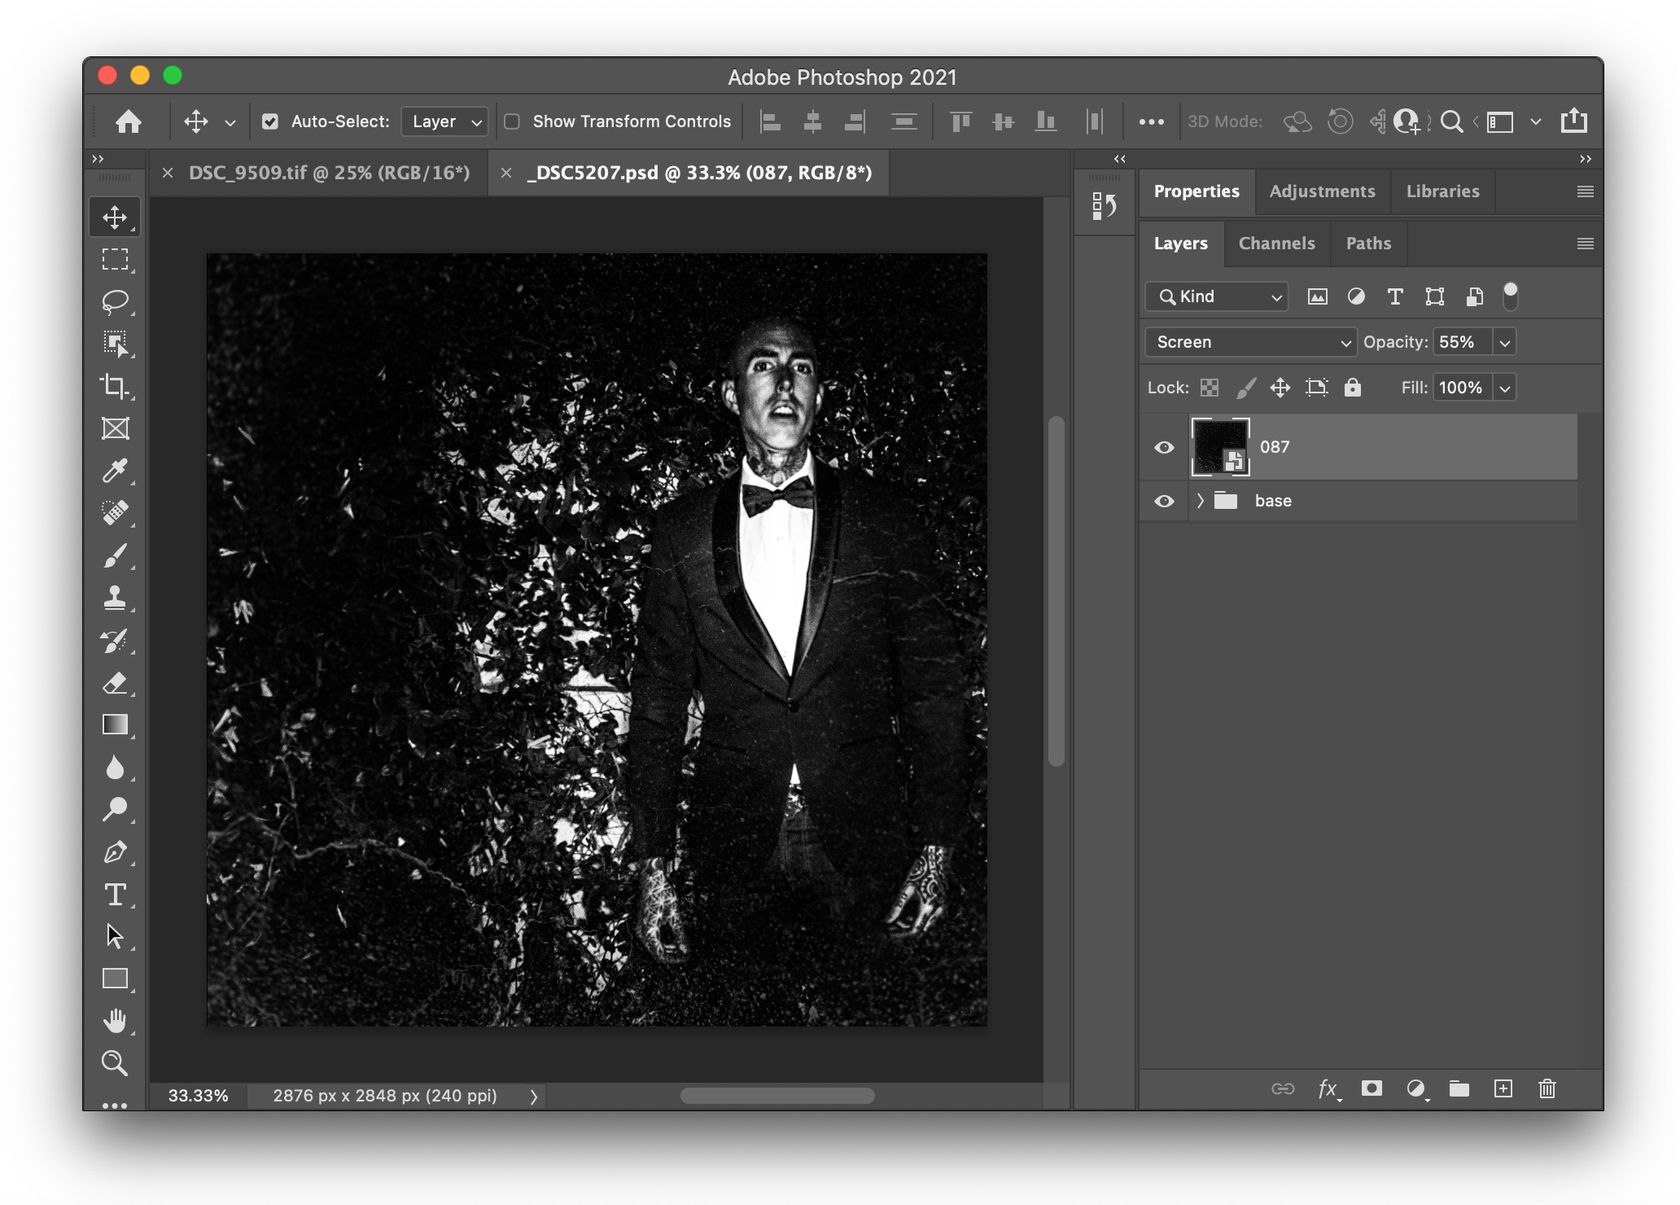1680x1205 pixels.
Task: Toggle lock position
Action: (x=1280, y=388)
